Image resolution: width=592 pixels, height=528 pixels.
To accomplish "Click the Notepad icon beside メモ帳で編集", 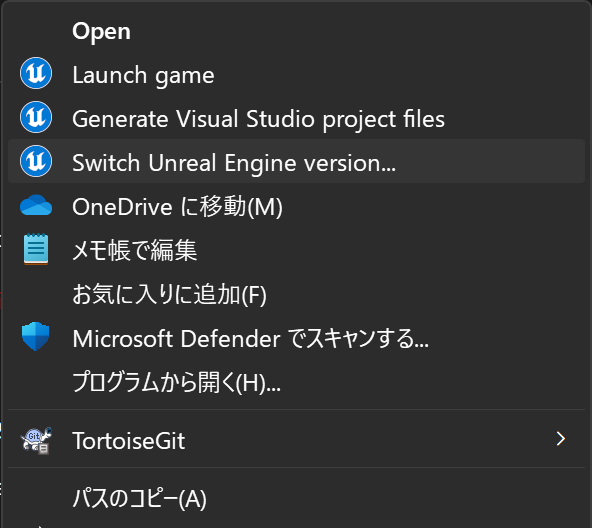I will click(x=36, y=249).
